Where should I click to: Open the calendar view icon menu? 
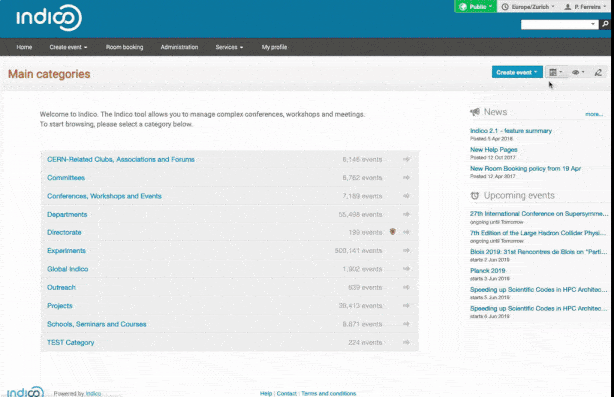[x=556, y=72]
